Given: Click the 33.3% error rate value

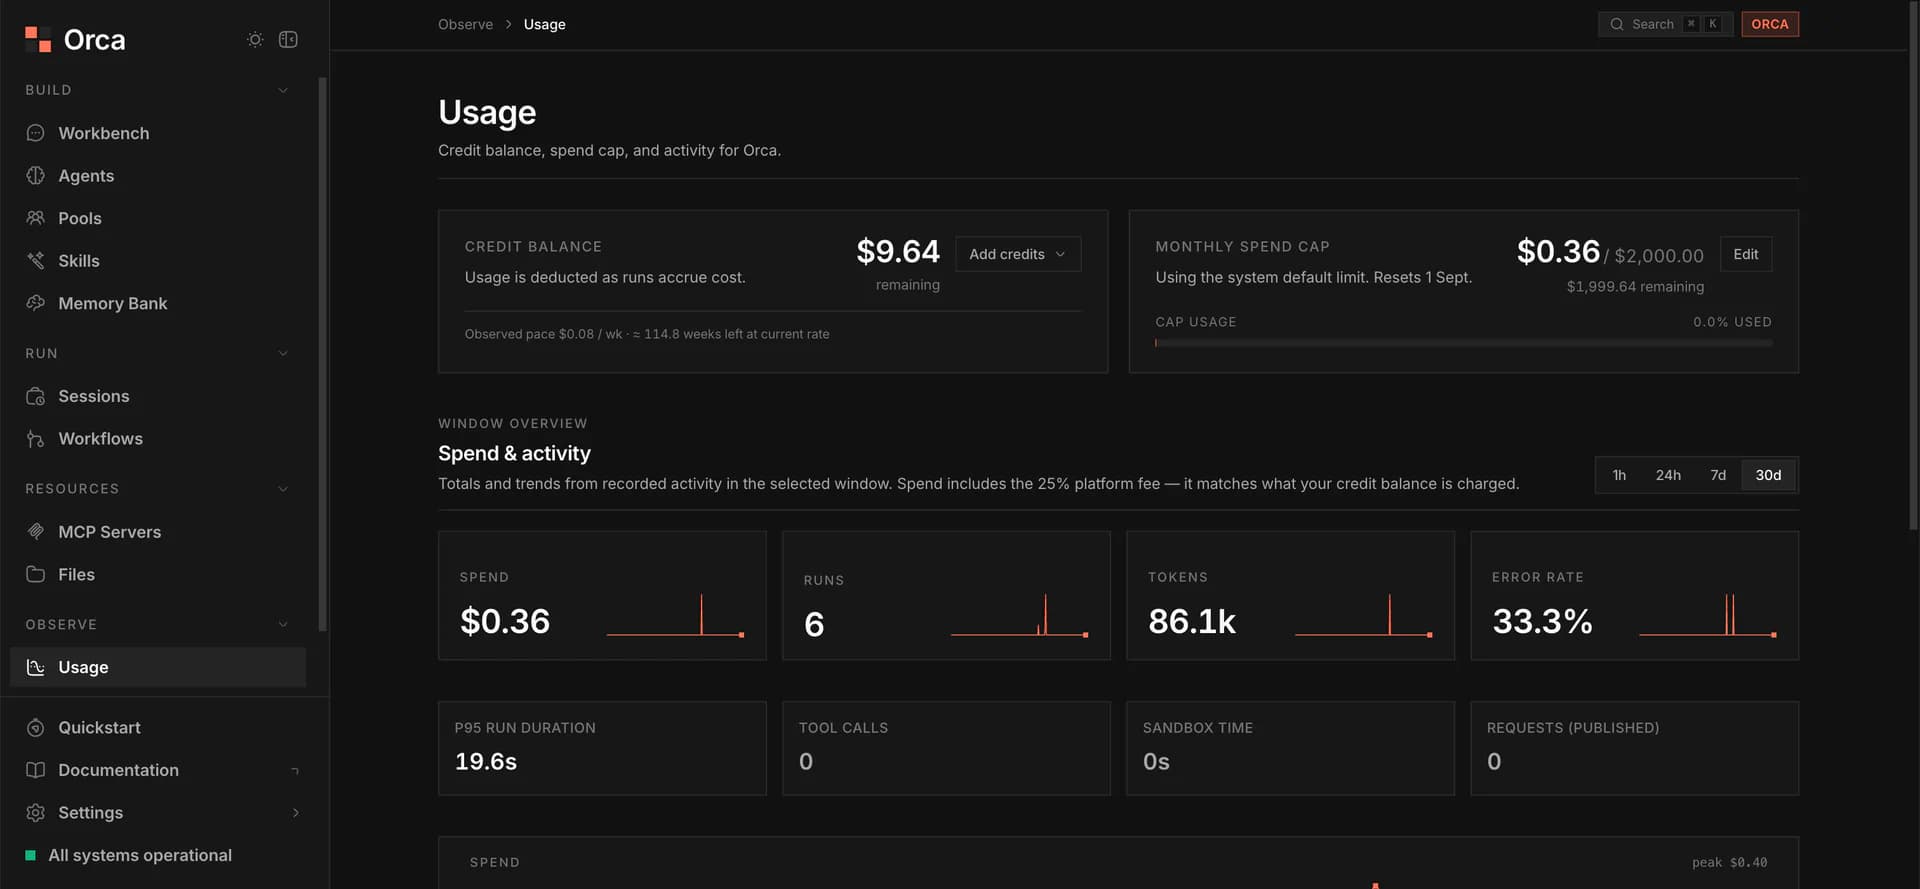Looking at the screenshot, I should (x=1542, y=621).
